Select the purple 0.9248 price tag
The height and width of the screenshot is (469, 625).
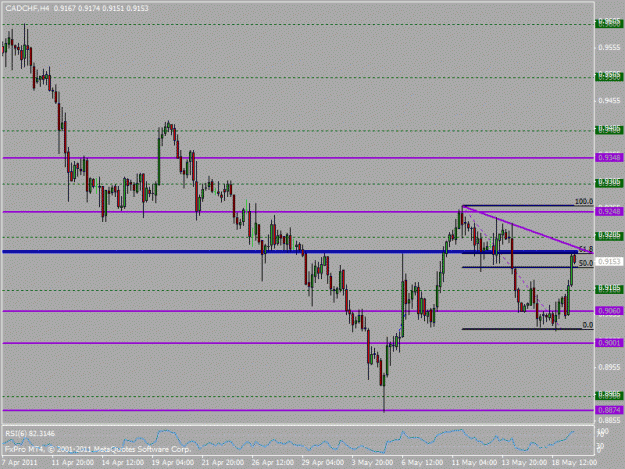point(609,212)
